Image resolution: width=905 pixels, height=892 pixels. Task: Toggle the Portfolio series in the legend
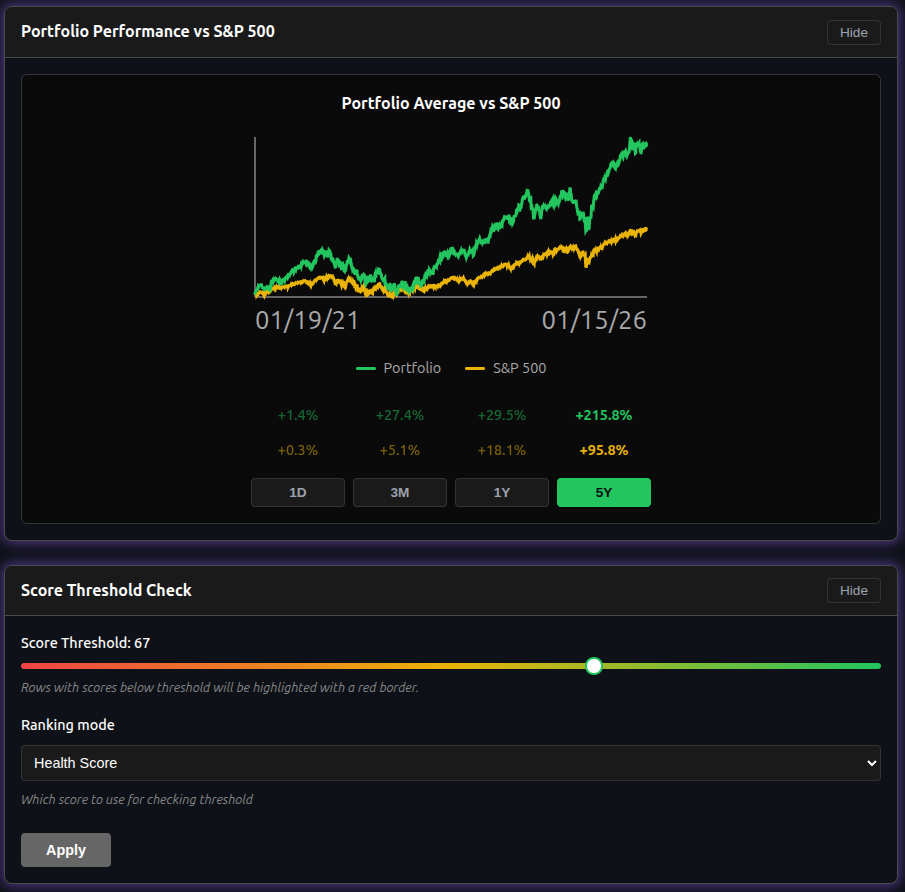(398, 367)
